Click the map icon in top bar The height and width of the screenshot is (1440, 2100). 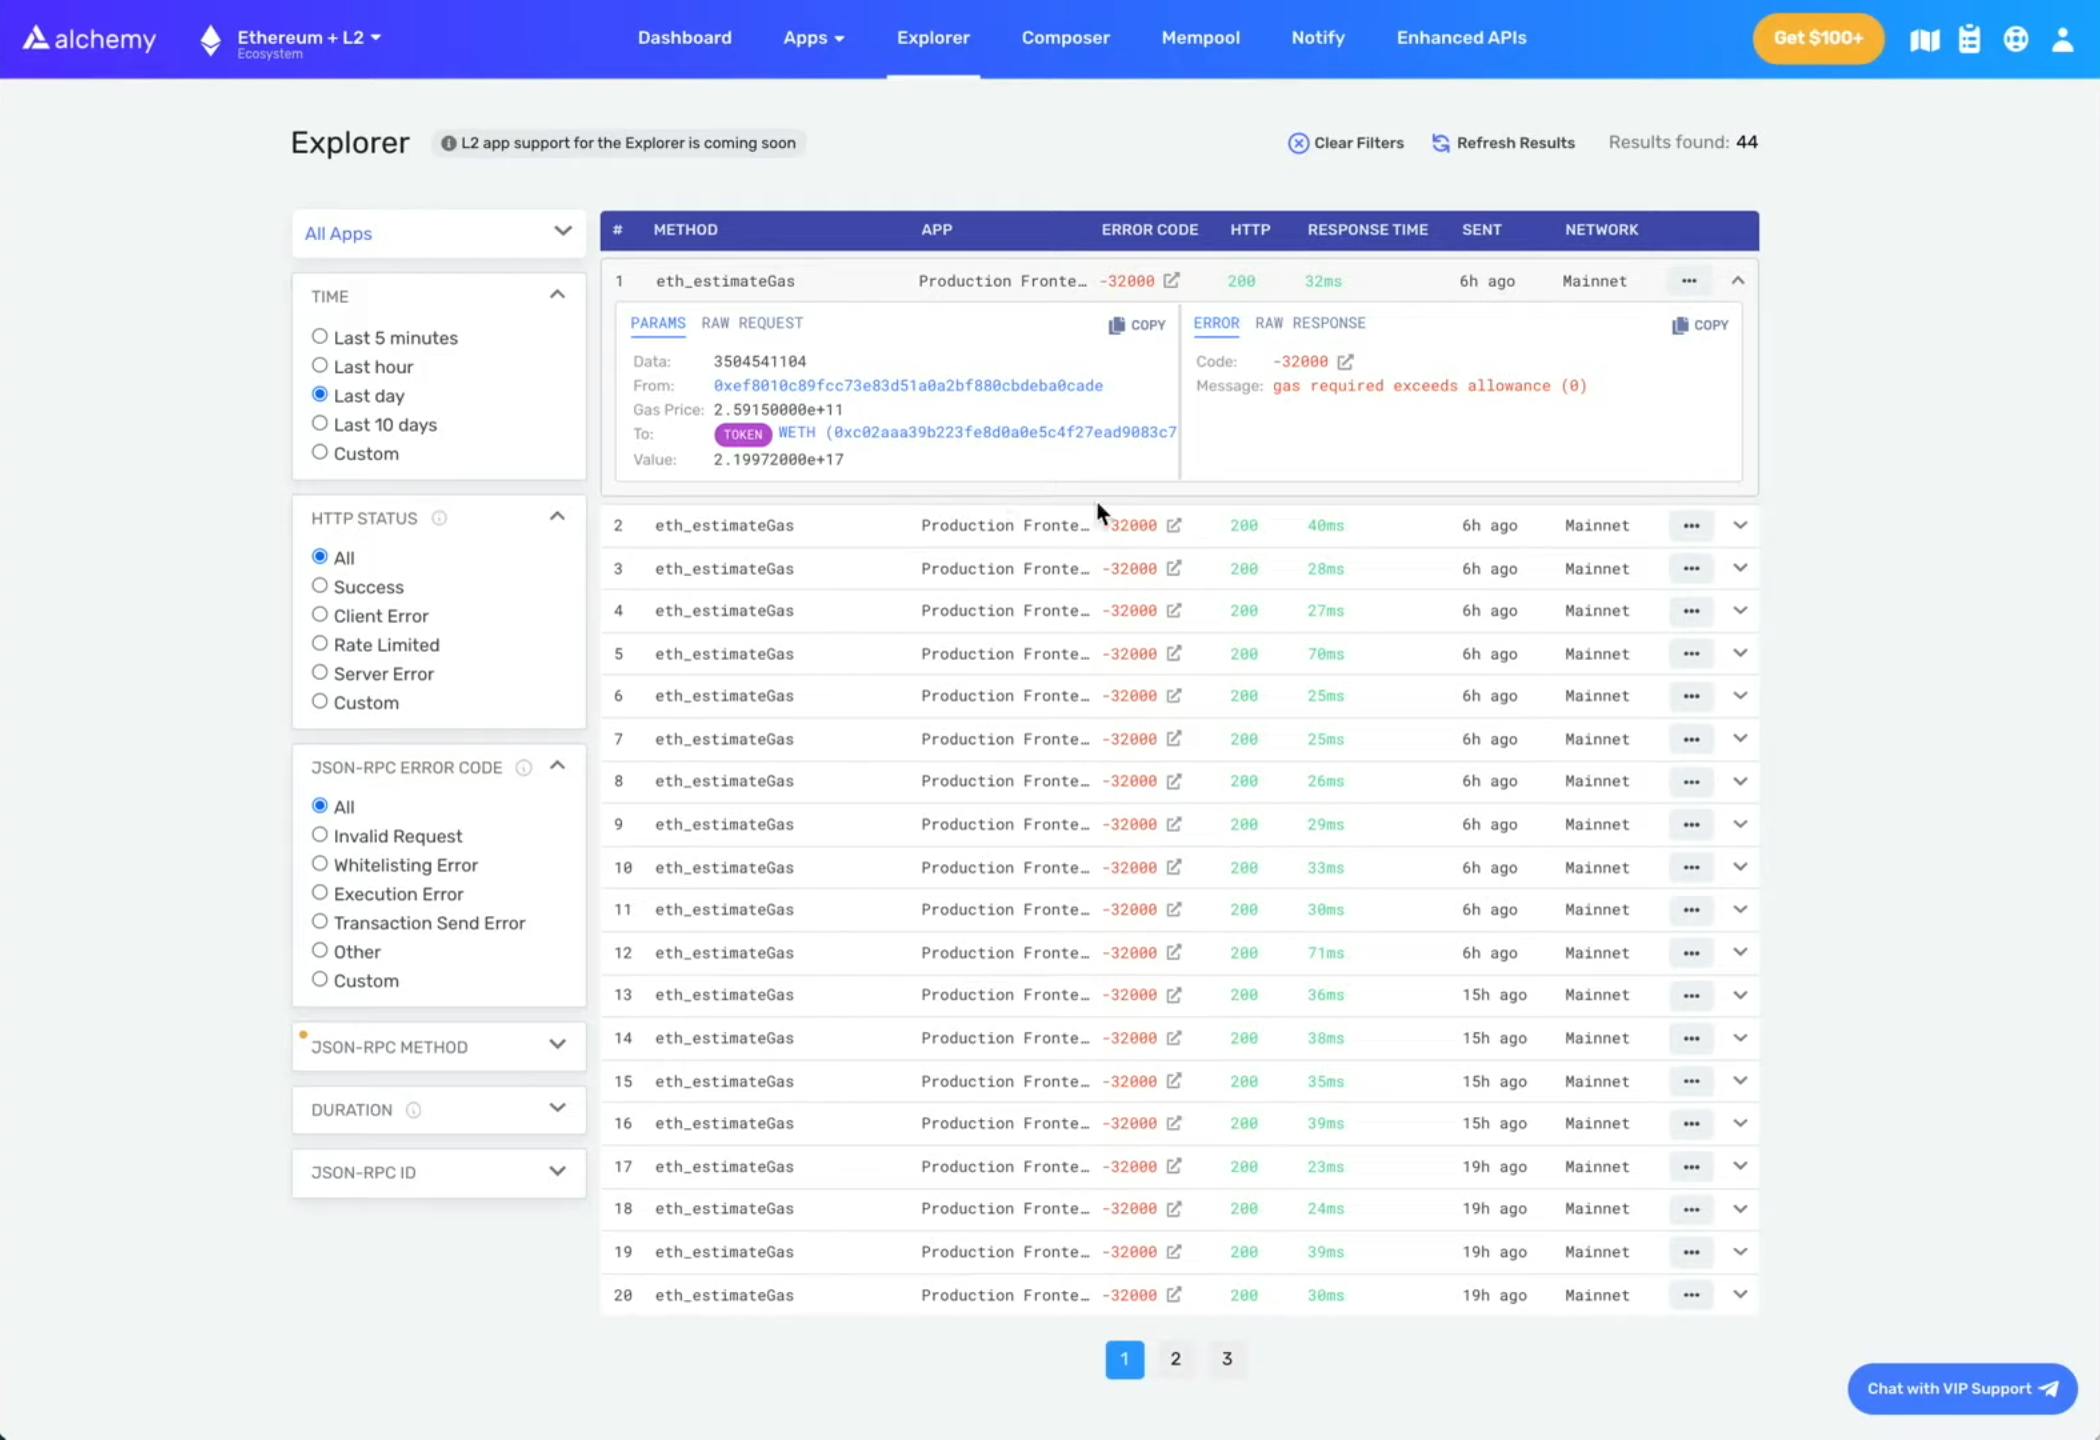click(x=1924, y=39)
